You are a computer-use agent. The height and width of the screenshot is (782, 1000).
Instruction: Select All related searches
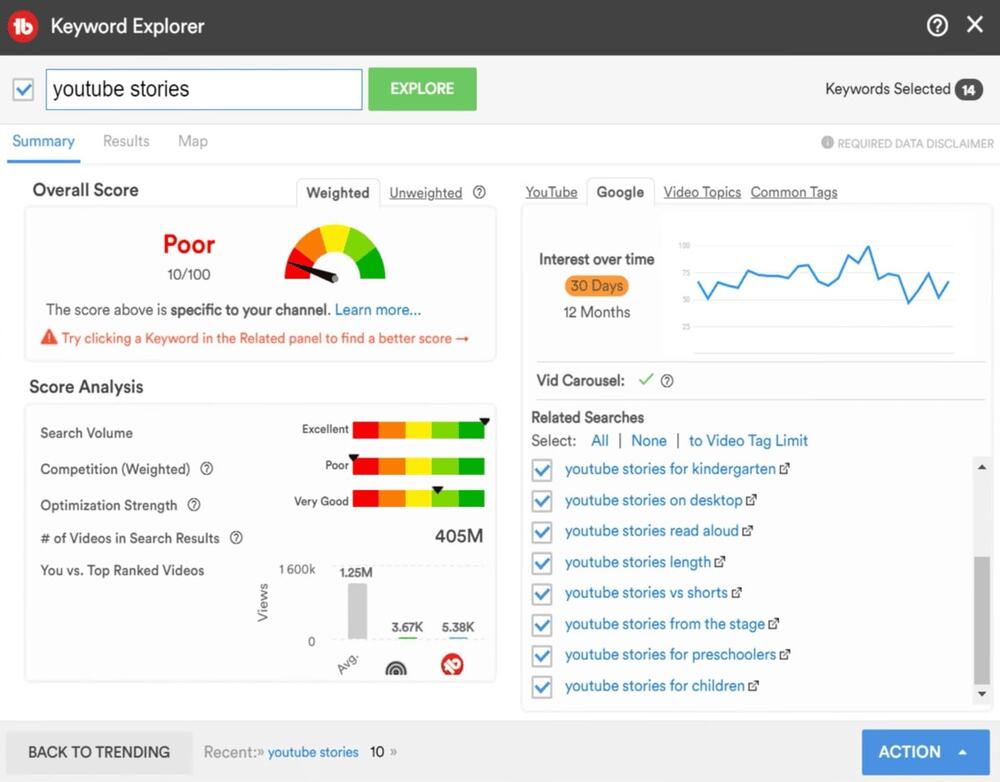pyautogui.click(x=599, y=441)
